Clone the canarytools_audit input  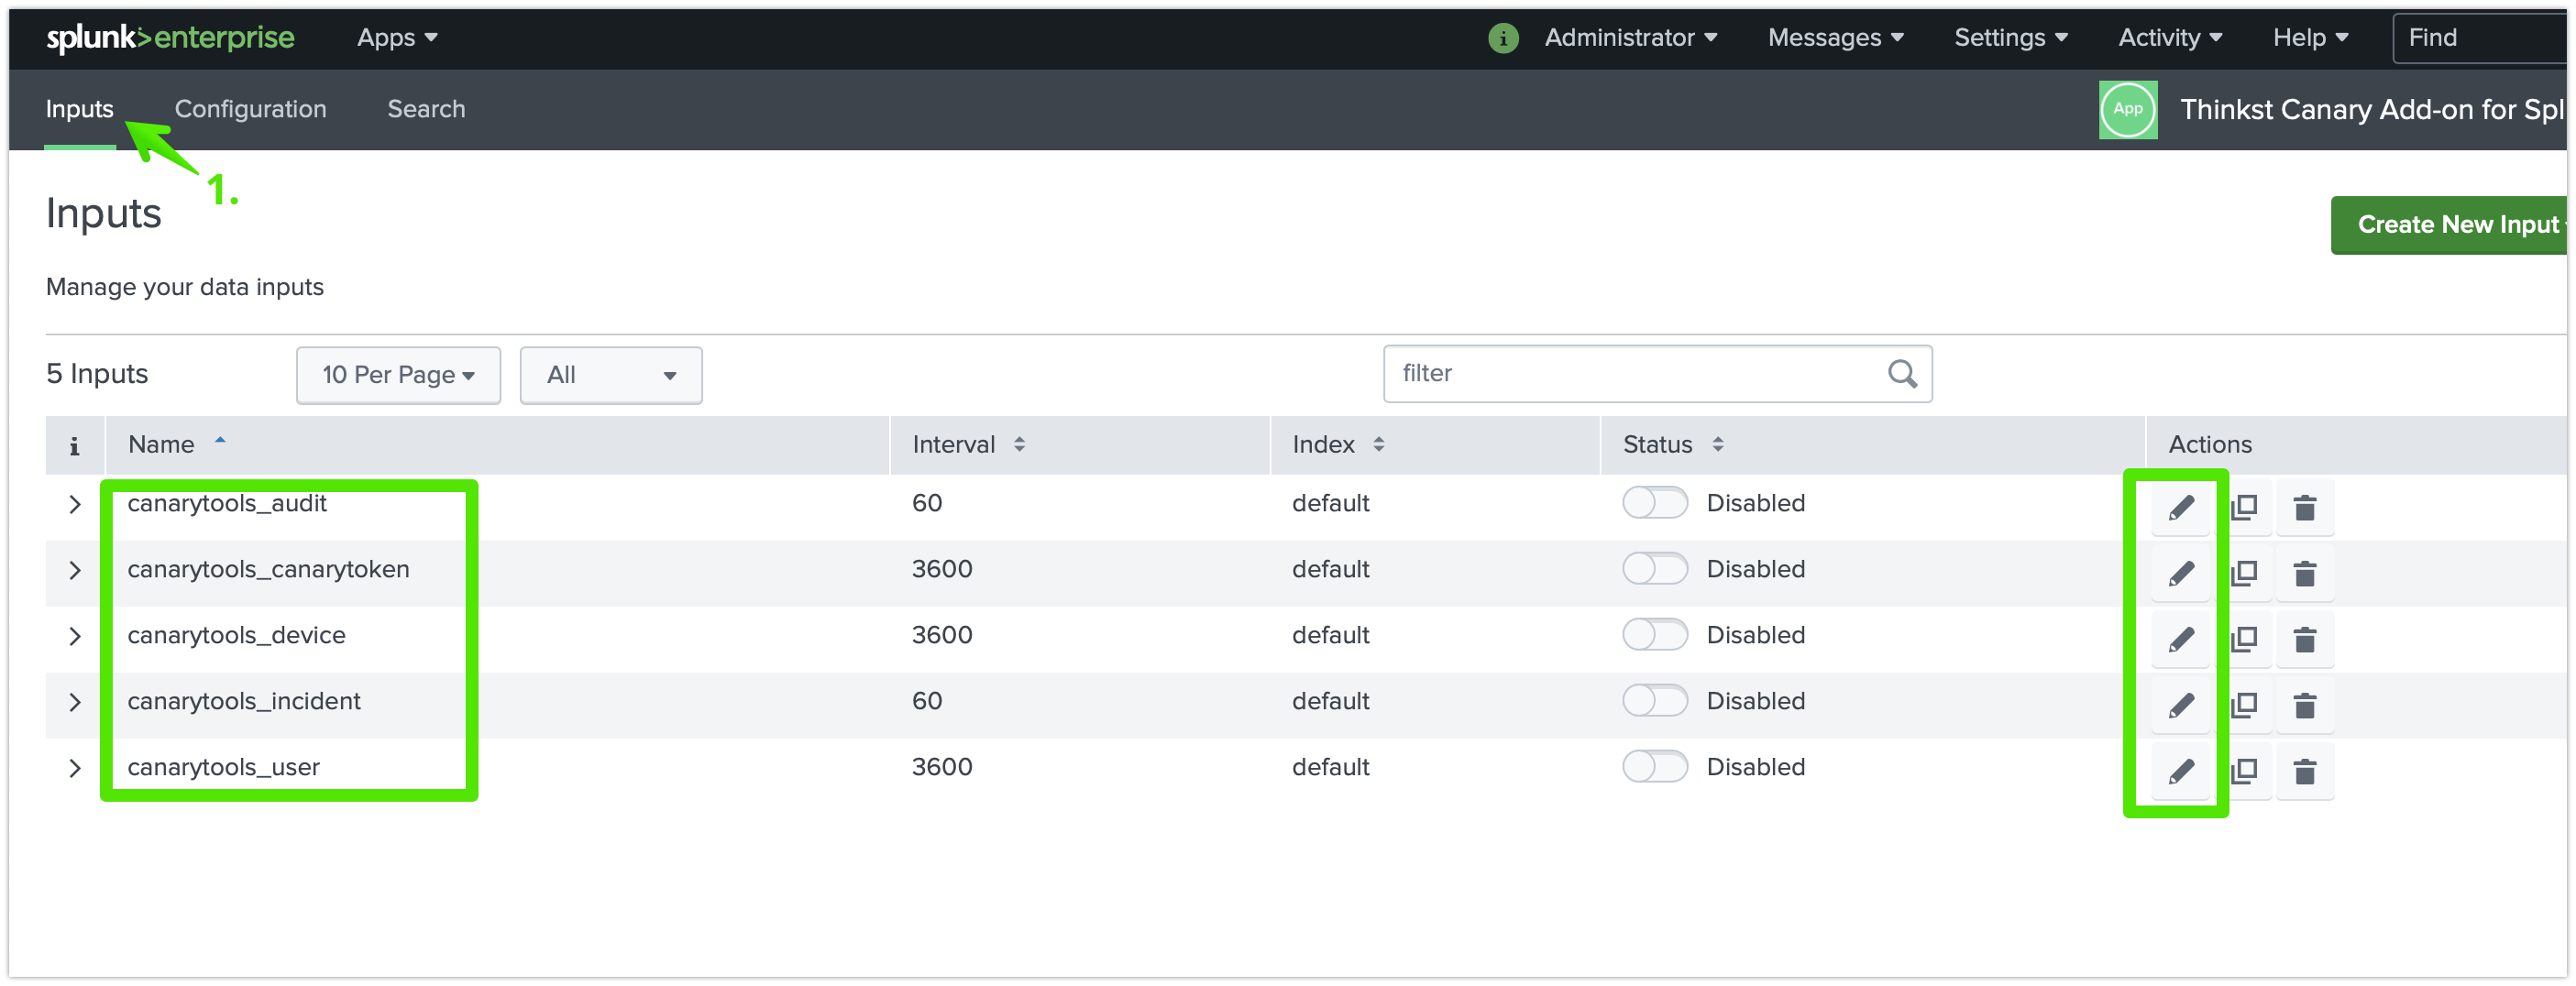point(2244,507)
